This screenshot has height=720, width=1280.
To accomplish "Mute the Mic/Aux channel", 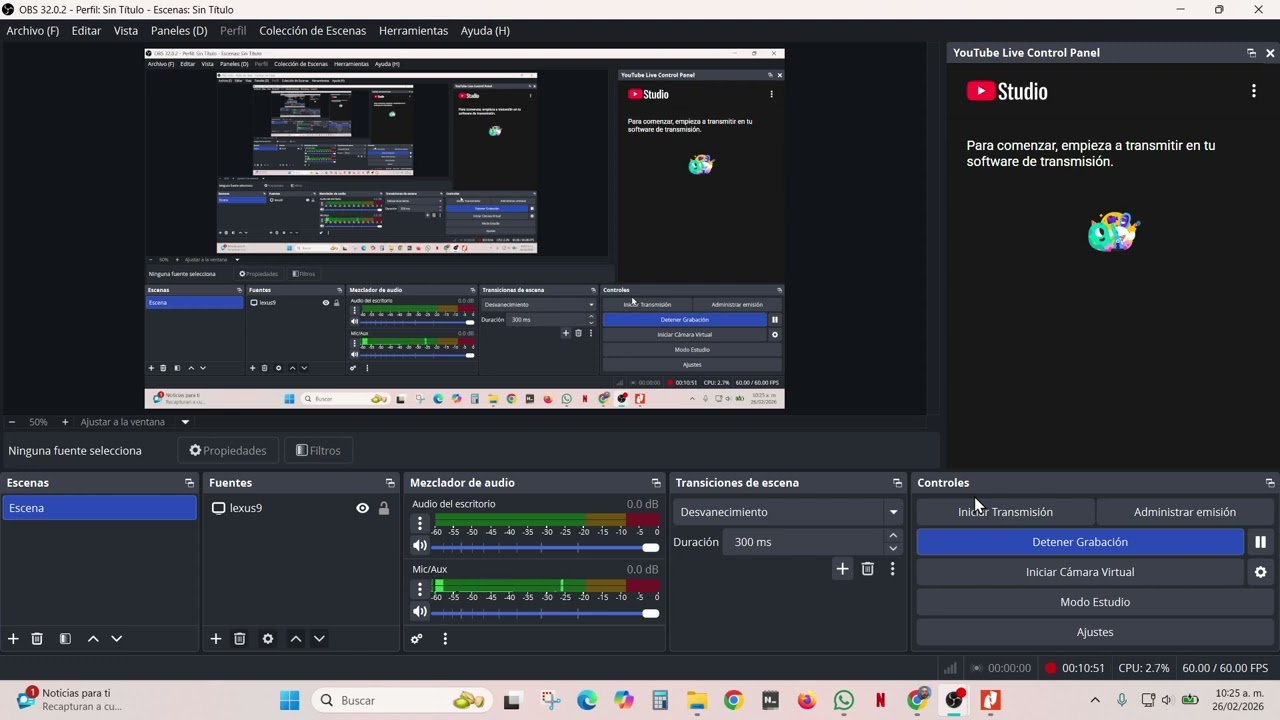I will (420, 612).
